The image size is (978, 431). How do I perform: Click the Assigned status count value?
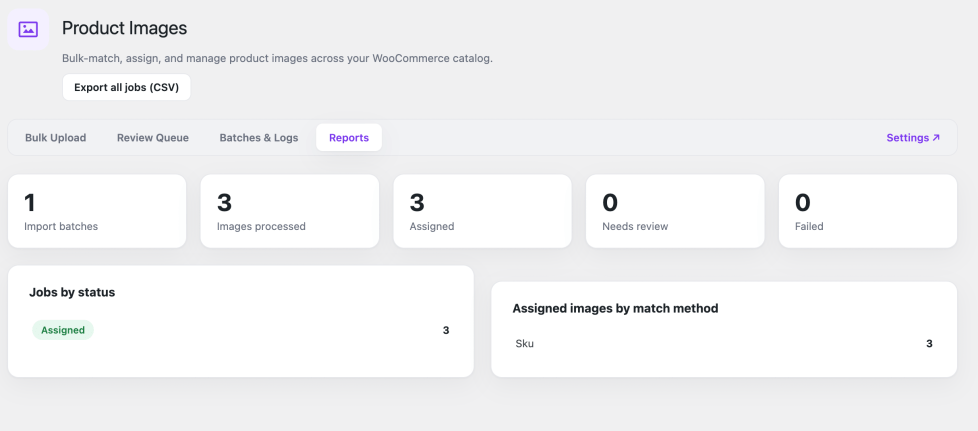pos(446,331)
